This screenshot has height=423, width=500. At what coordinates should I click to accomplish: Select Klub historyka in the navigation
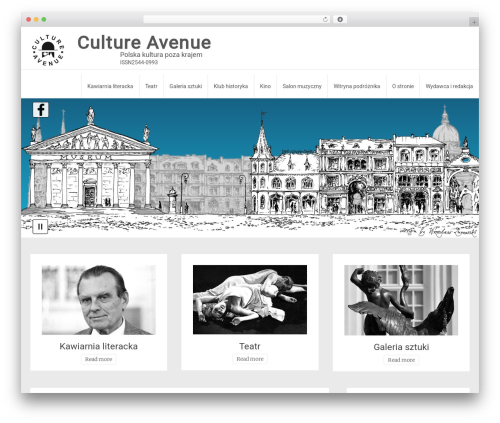pos(231,86)
